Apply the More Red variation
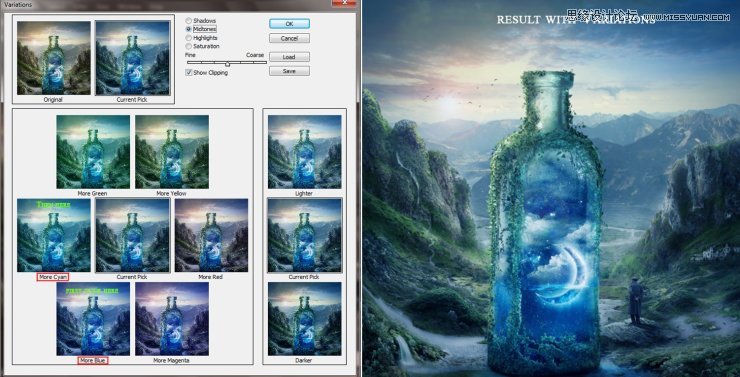The image size is (740, 377). 211,235
